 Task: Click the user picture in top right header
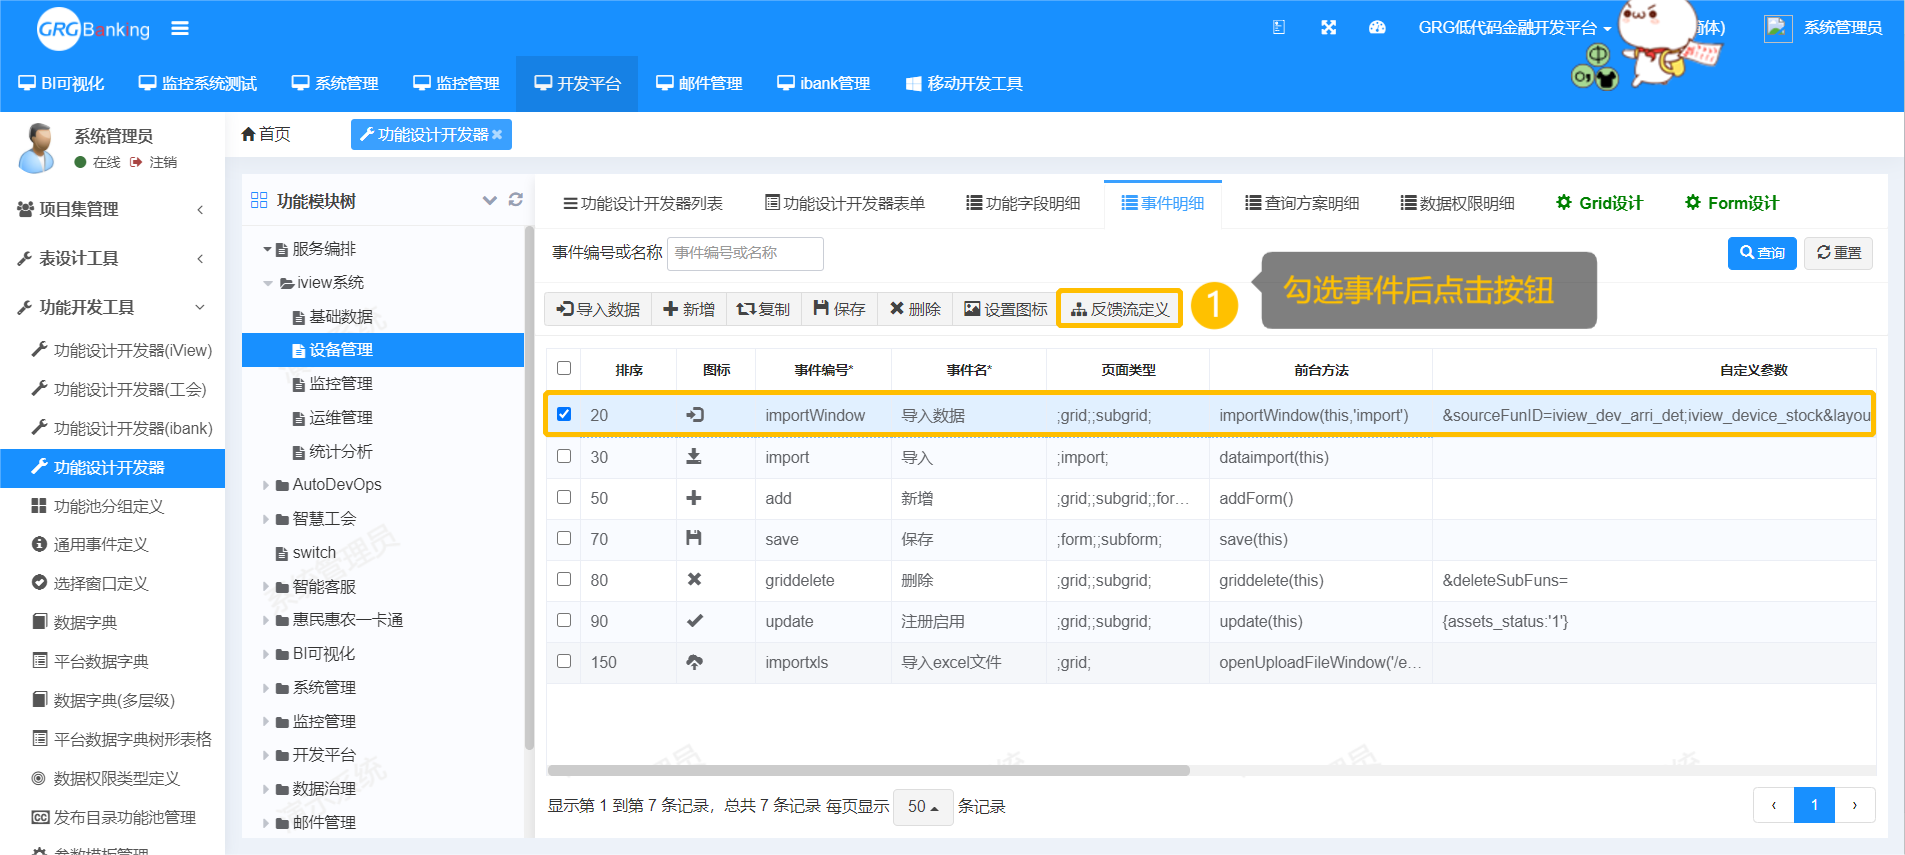coord(1777,28)
